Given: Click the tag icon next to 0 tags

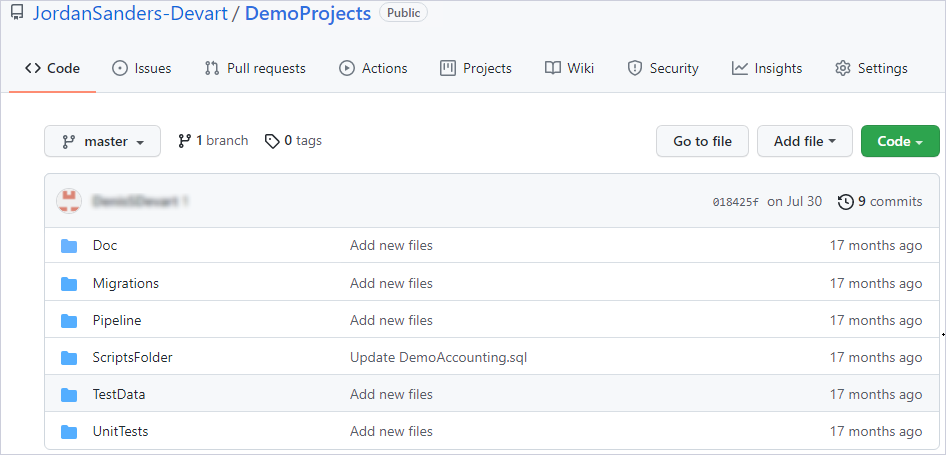Looking at the screenshot, I should [272, 141].
